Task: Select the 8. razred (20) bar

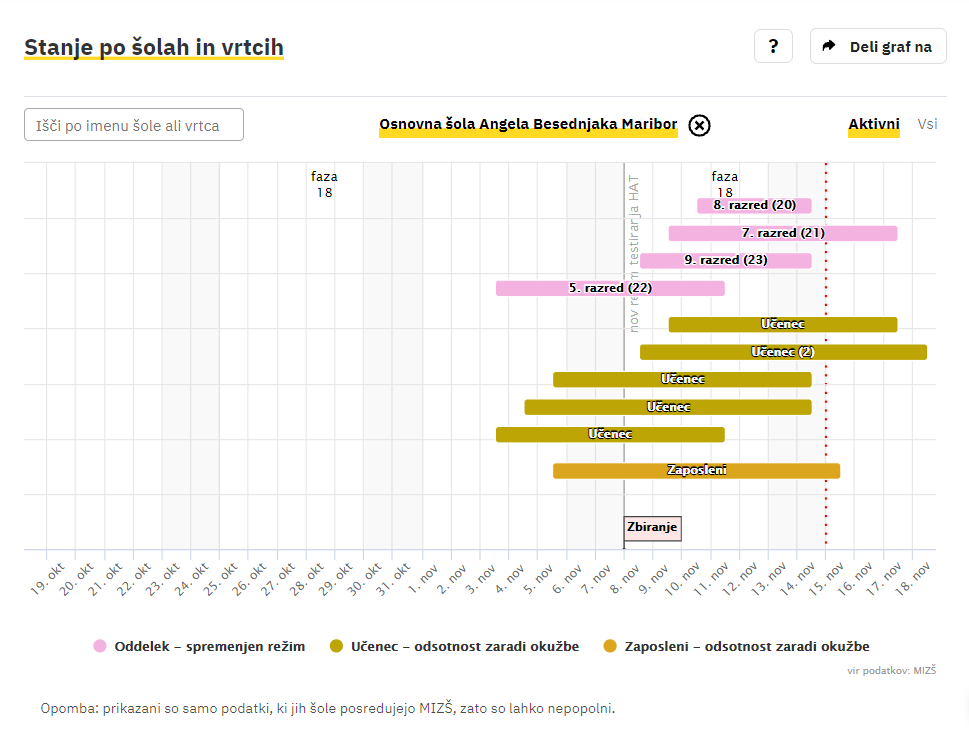Action: (x=754, y=205)
